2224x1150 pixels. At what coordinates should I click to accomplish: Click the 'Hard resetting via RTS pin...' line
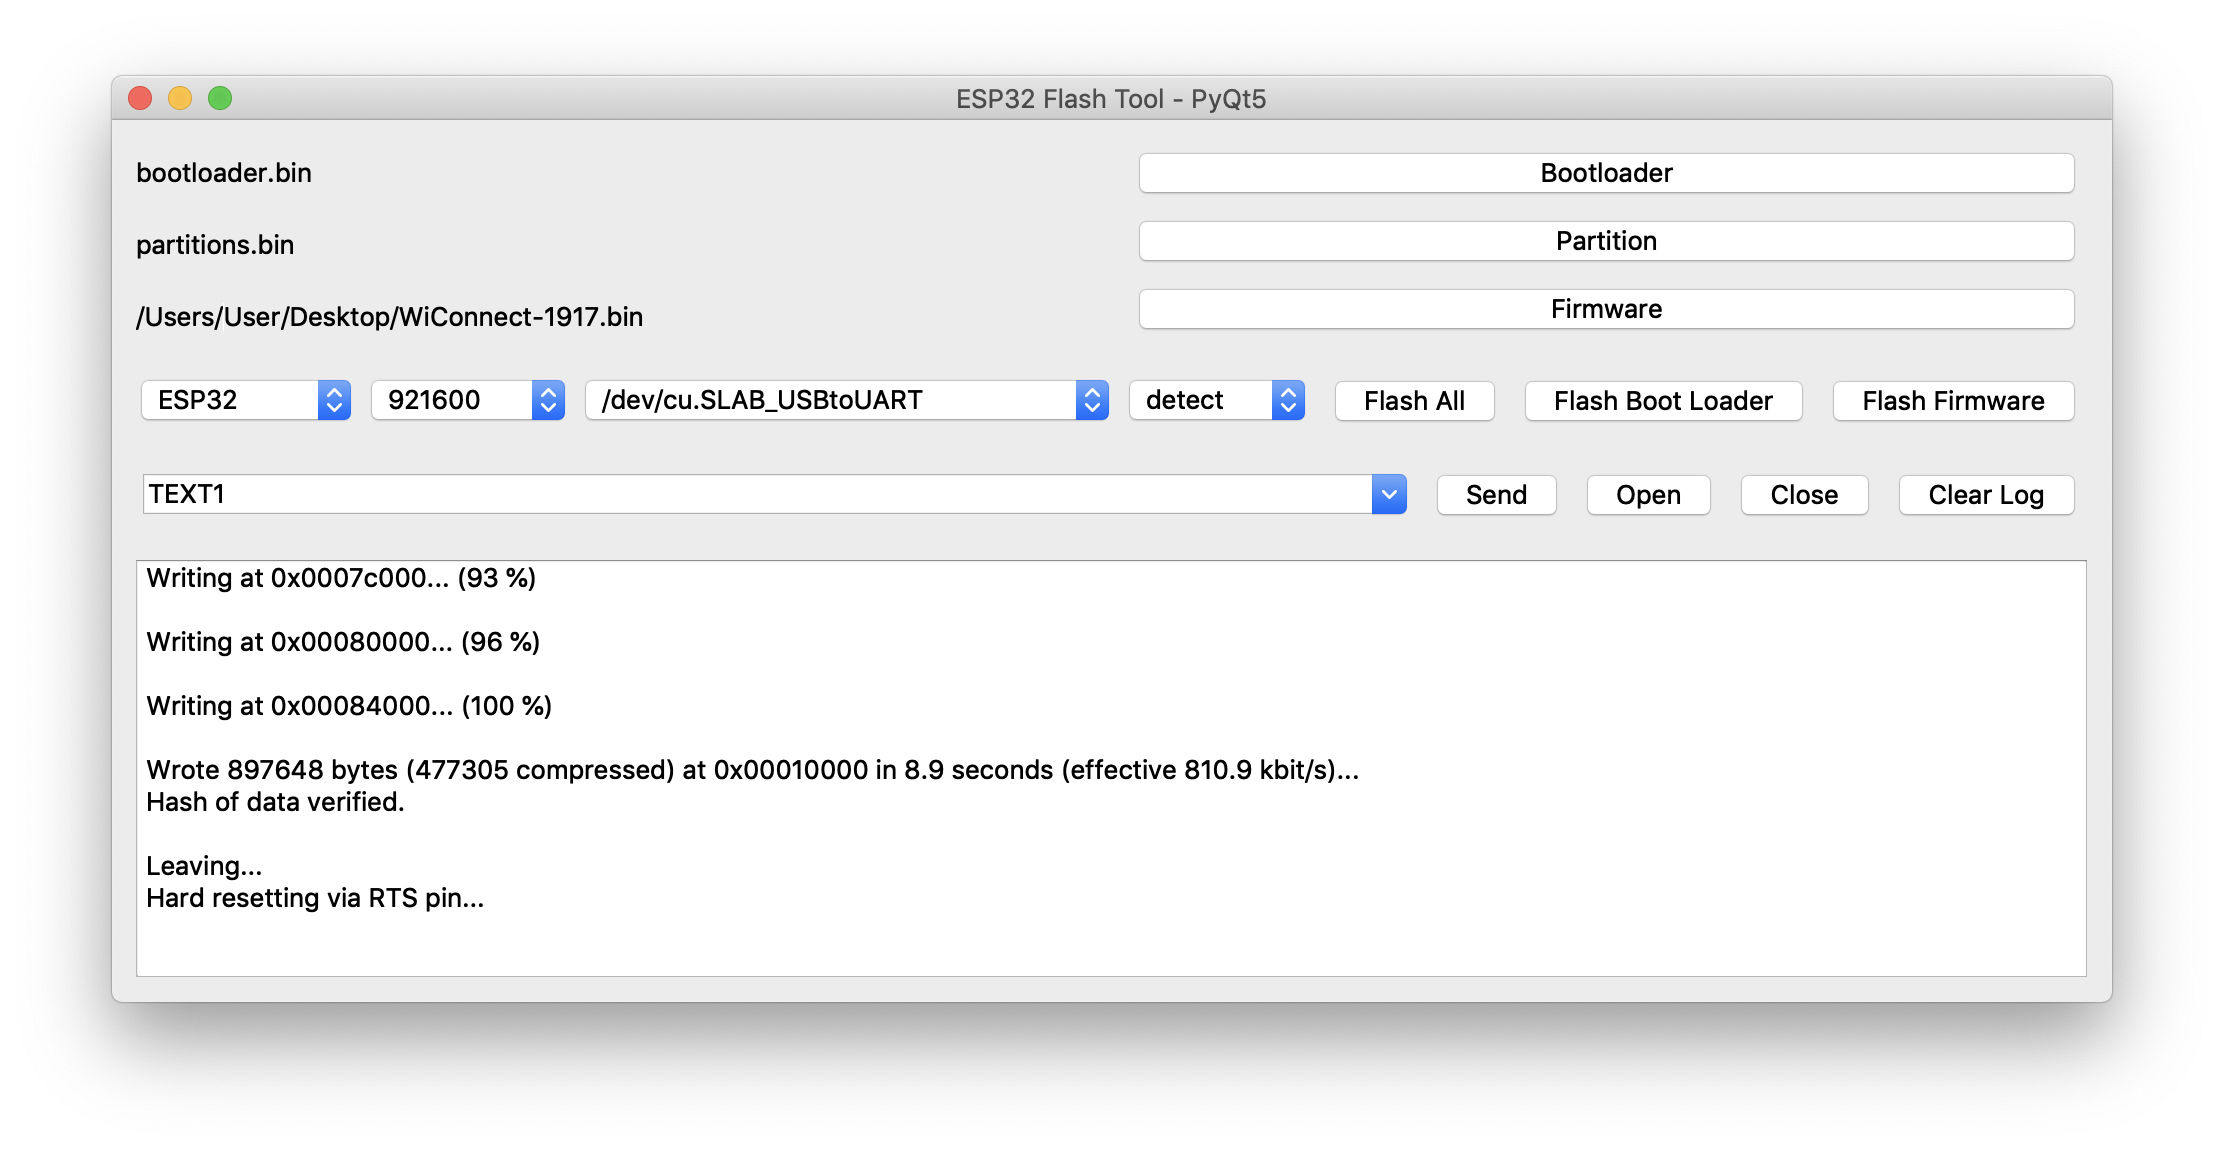tap(315, 898)
